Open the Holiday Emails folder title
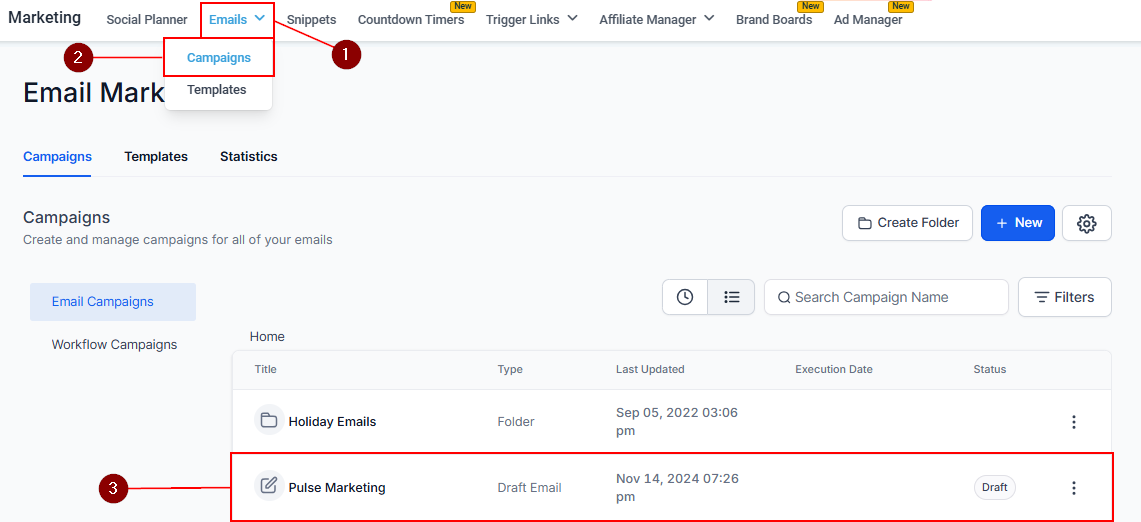The height and width of the screenshot is (522, 1141). point(333,422)
